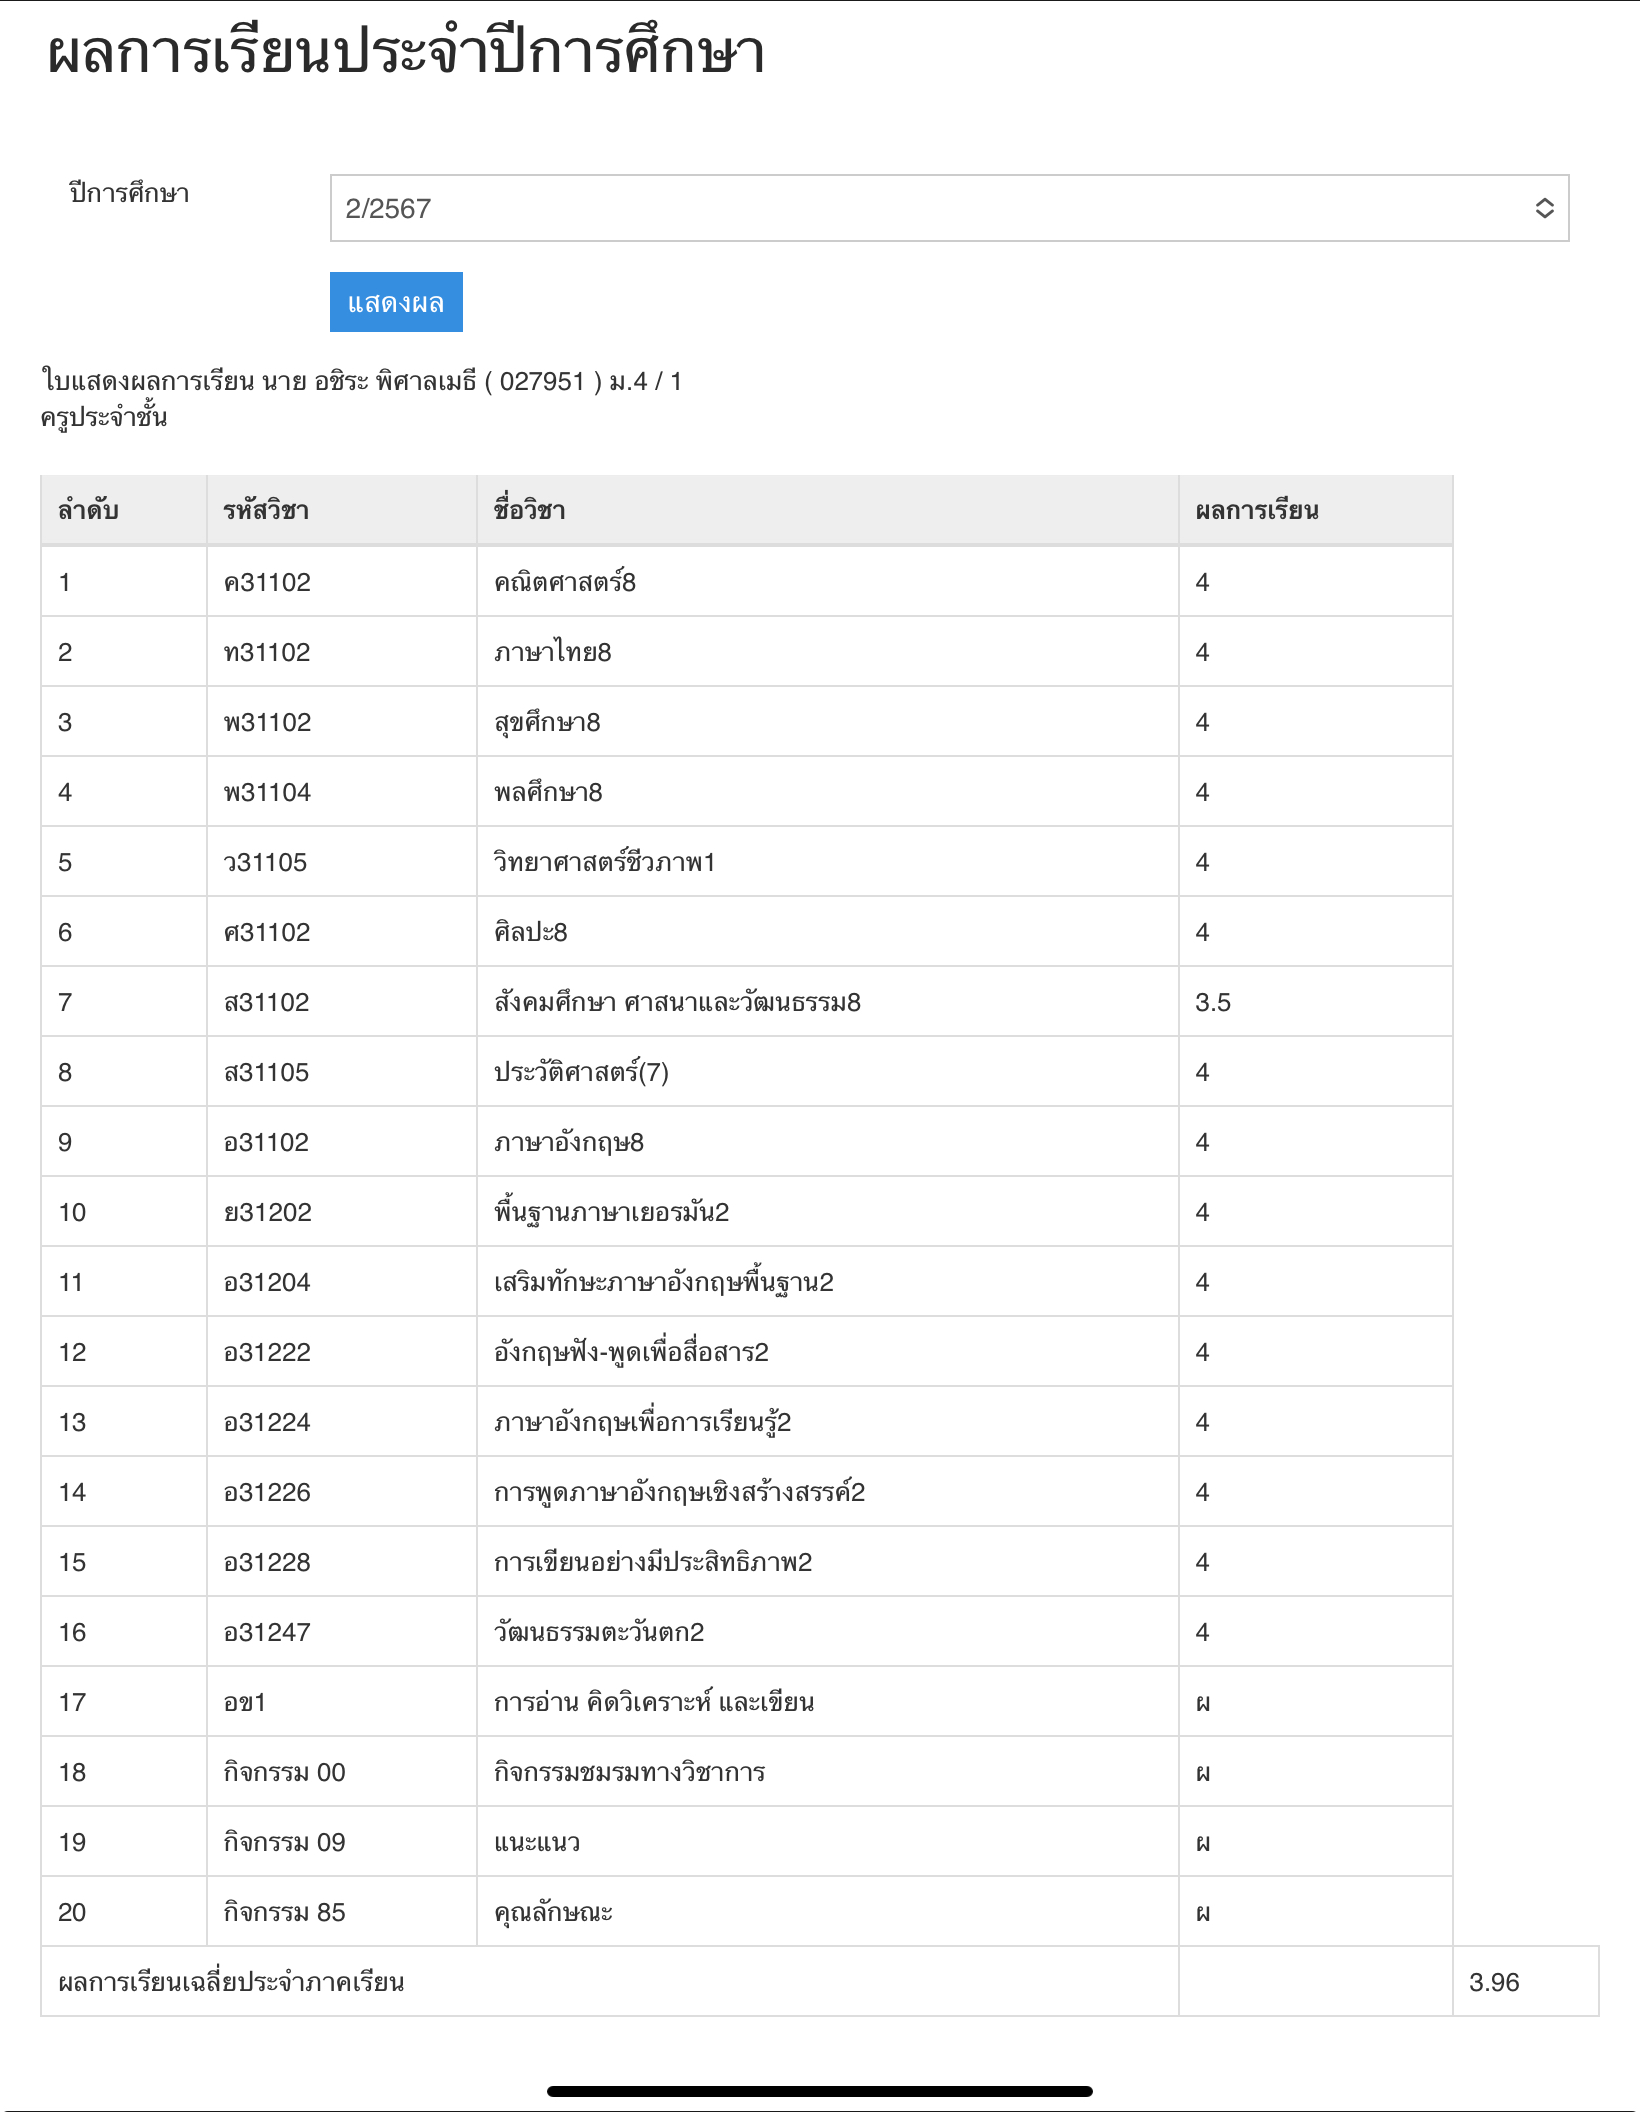Select the กิจกรรม 09 code cell
Viewport: 1640px width, 2112px height.
point(284,1842)
